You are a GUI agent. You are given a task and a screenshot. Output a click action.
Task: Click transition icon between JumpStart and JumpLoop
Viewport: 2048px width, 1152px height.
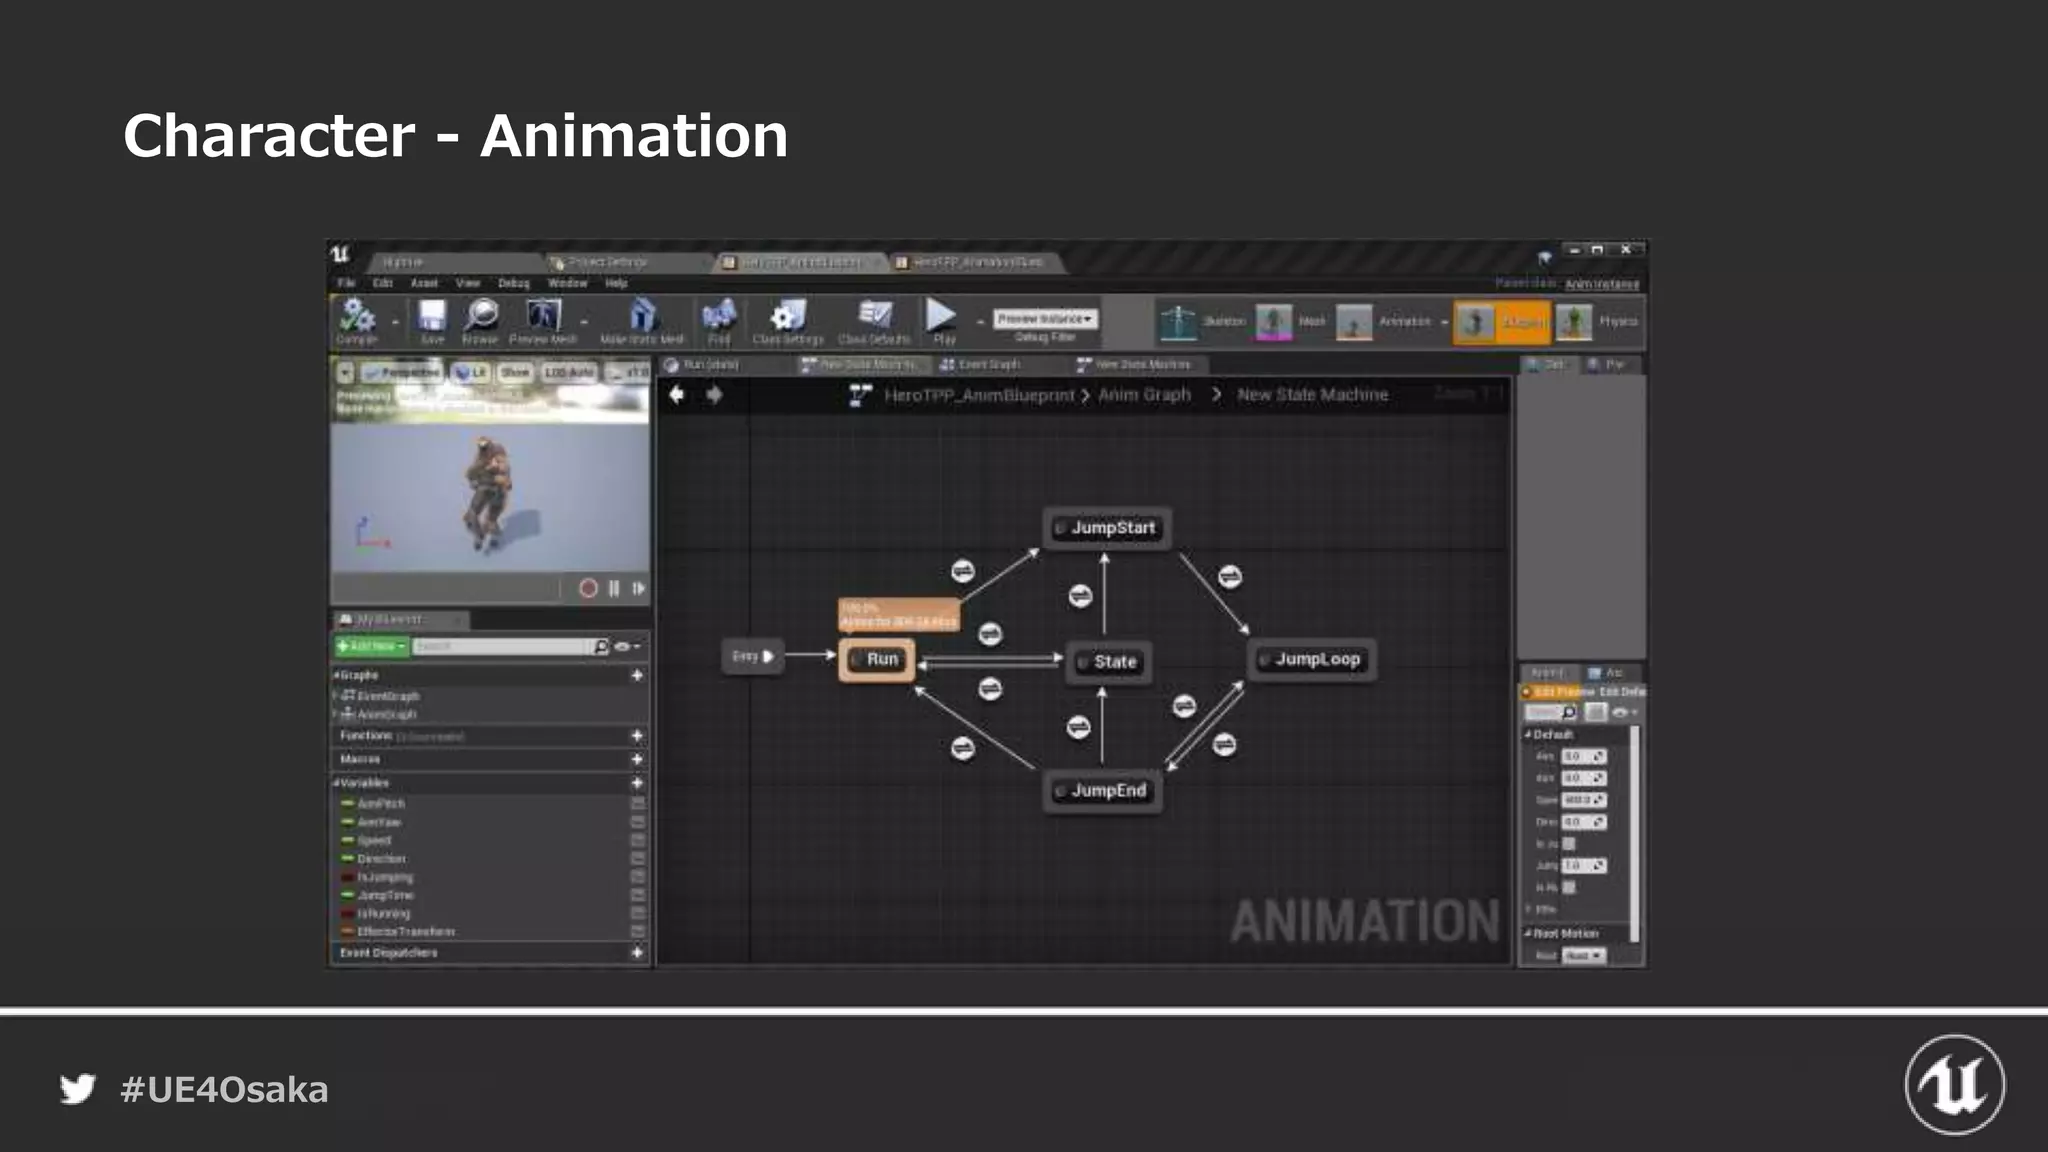[1230, 576]
